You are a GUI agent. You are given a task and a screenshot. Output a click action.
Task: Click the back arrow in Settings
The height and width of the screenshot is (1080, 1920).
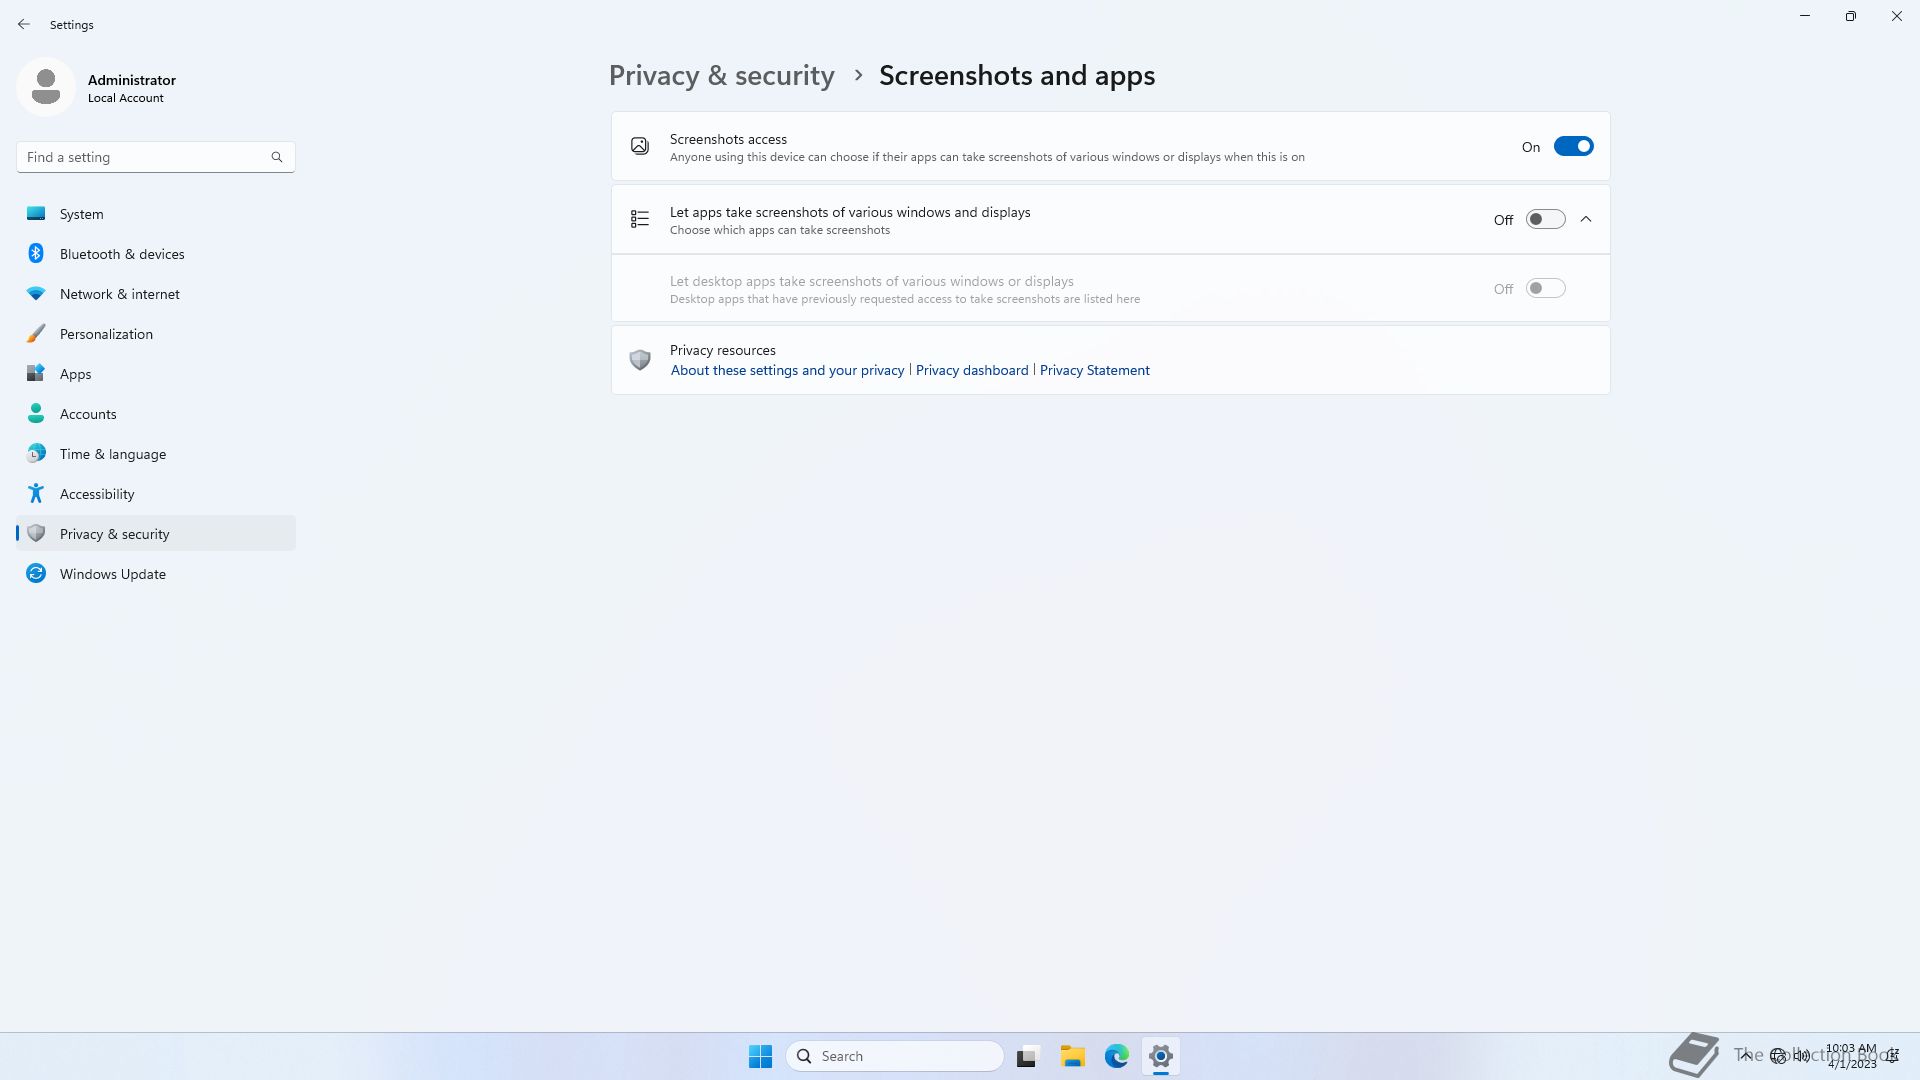[x=24, y=24]
